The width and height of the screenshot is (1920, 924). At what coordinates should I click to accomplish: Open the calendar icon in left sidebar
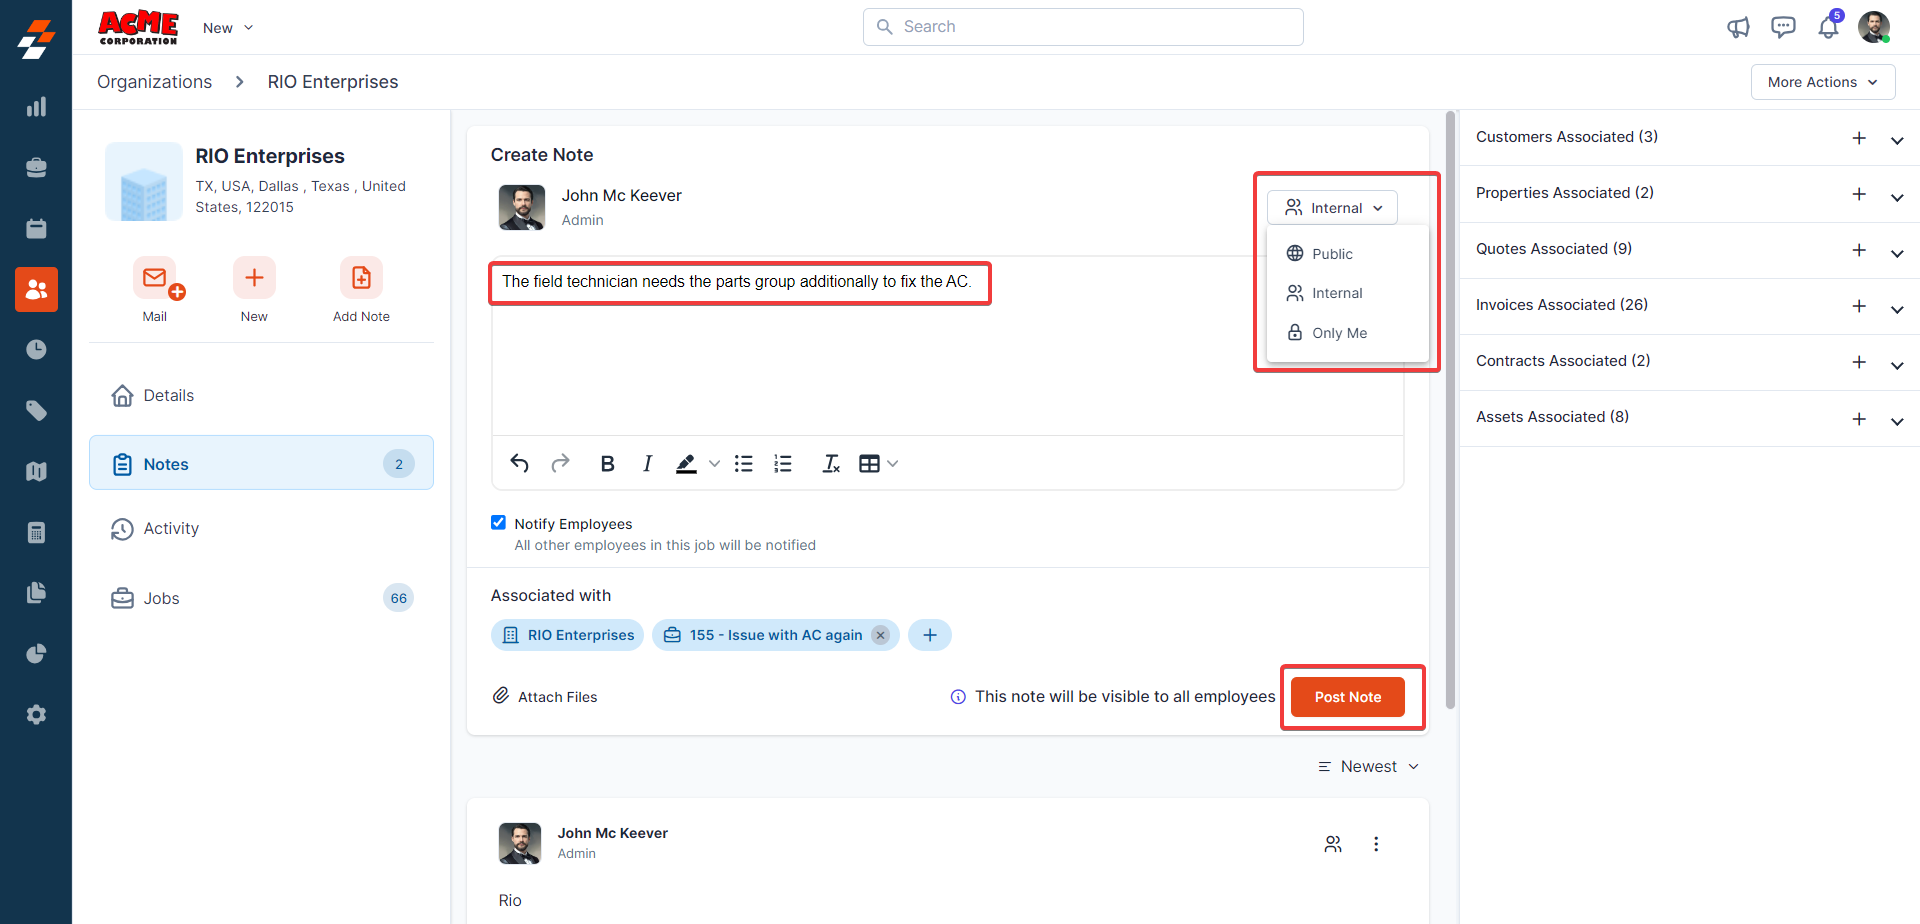pyautogui.click(x=36, y=229)
